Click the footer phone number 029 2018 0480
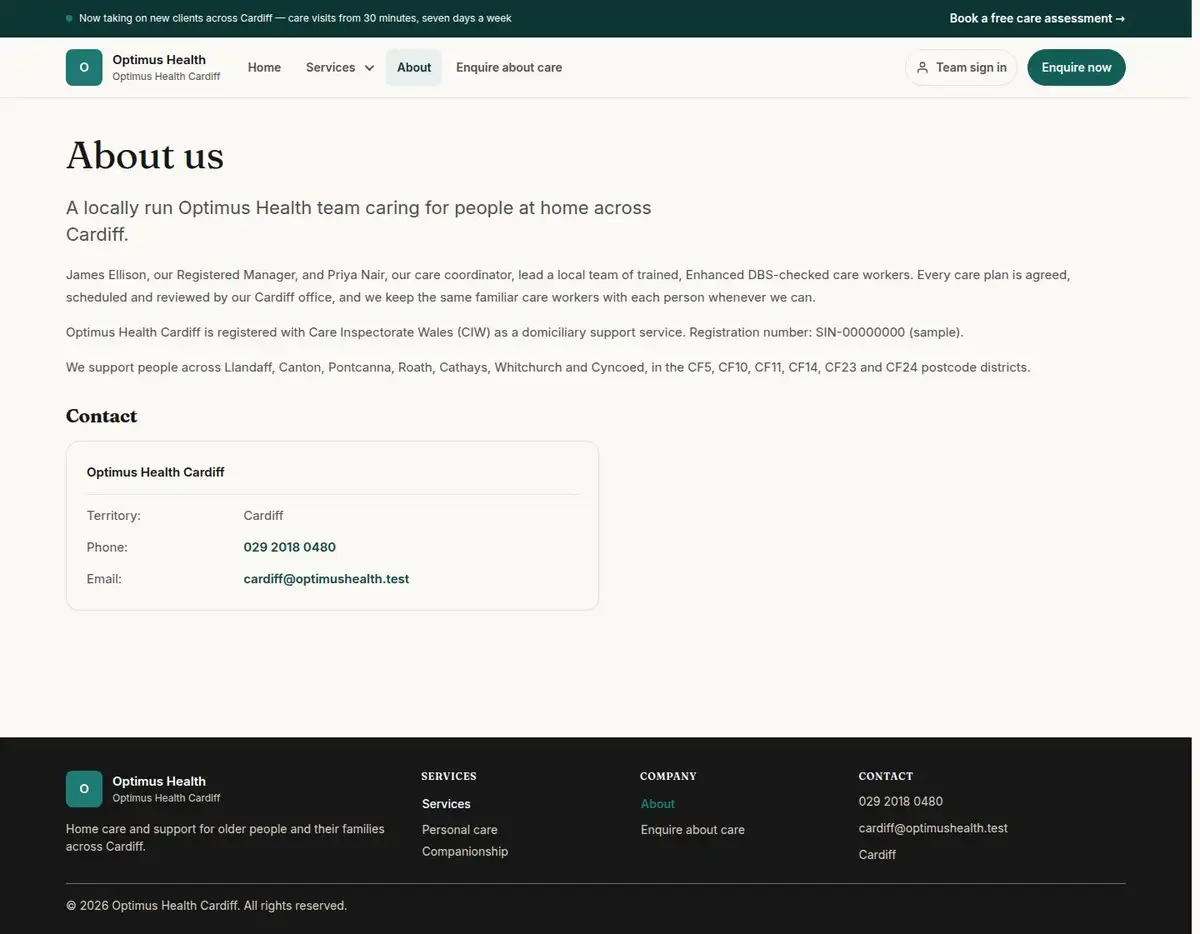1200x934 pixels. tap(901, 802)
